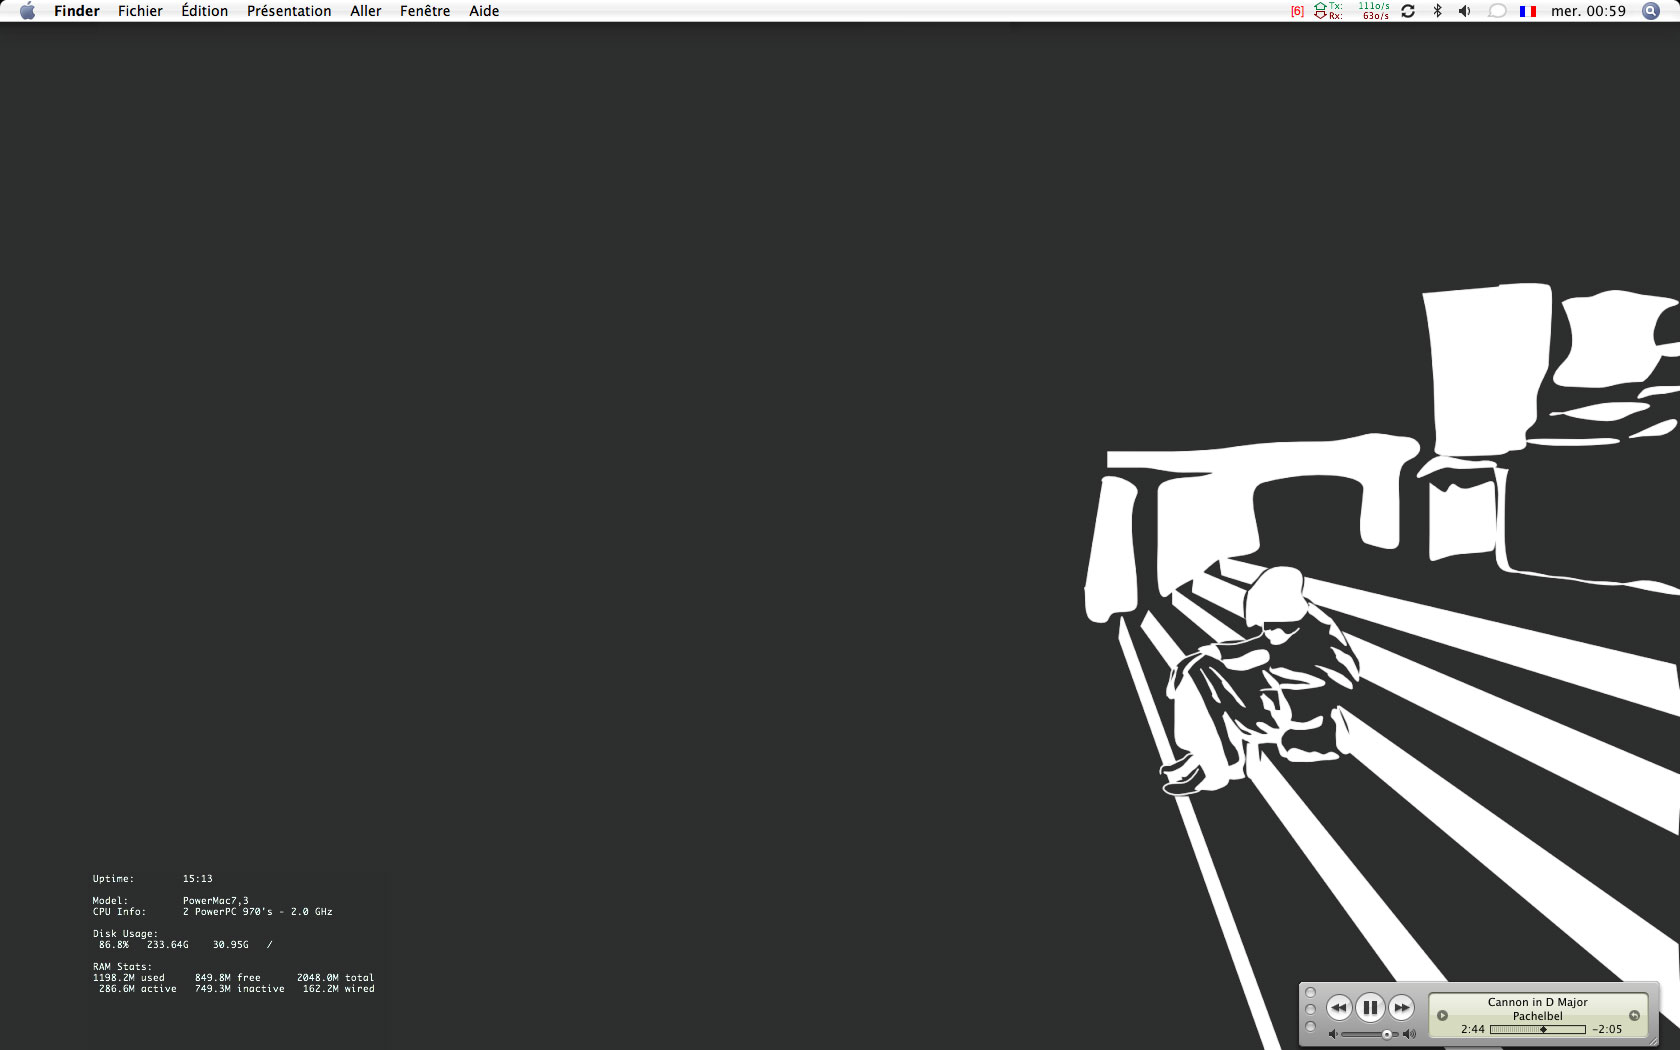Image resolution: width=1680 pixels, height=1050 pixels.
Task: Click the Disk Usage: label
Action: [126, 934]
